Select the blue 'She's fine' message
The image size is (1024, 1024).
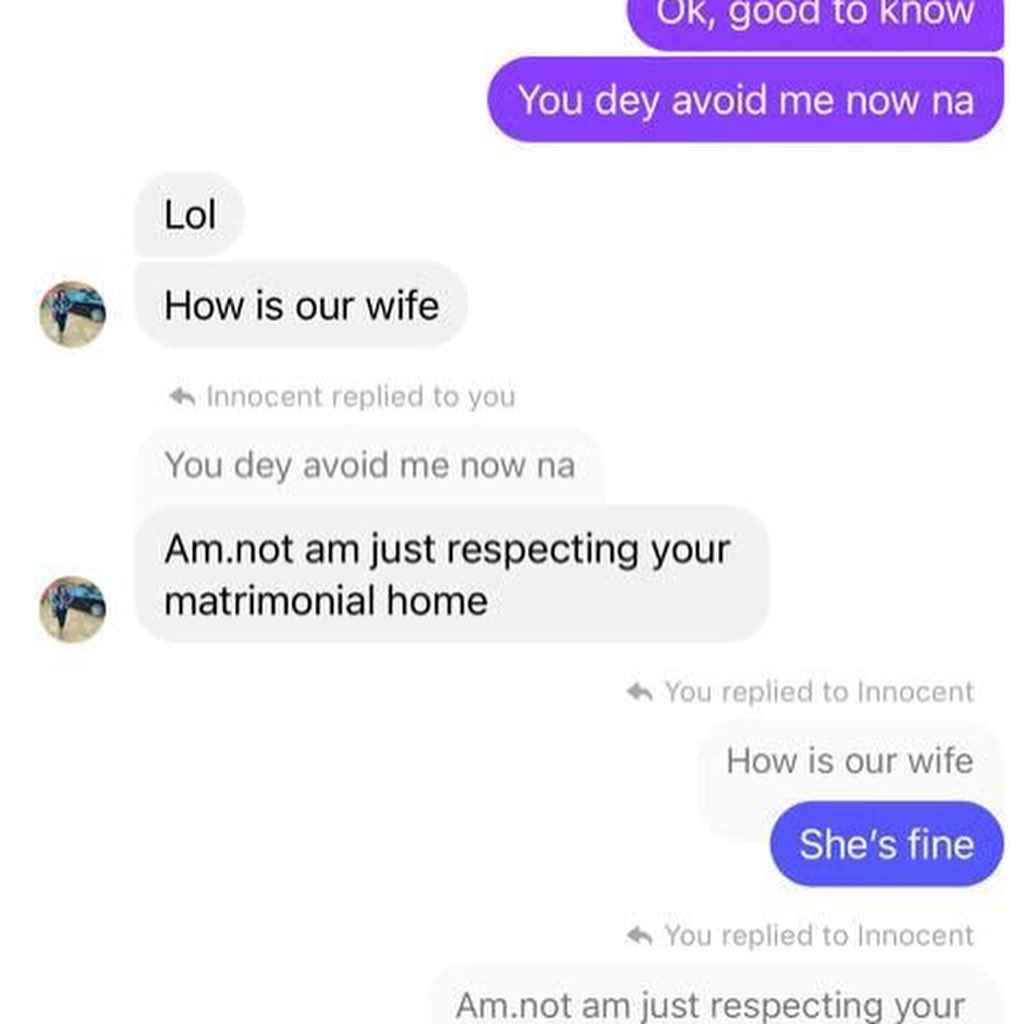(x=887, y=844)
